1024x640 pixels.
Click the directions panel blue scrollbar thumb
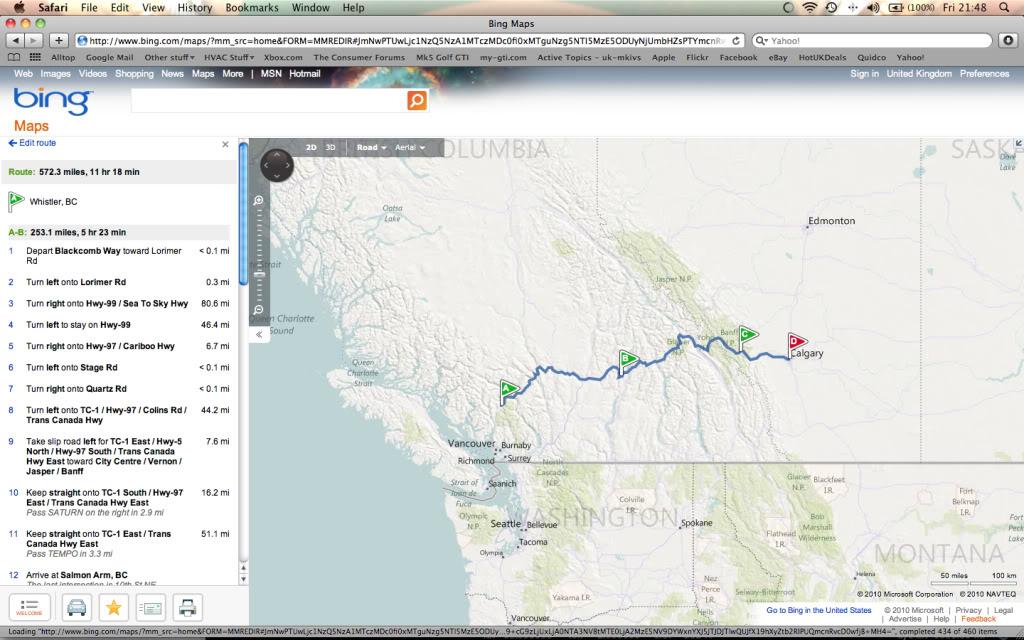point(244,214)
